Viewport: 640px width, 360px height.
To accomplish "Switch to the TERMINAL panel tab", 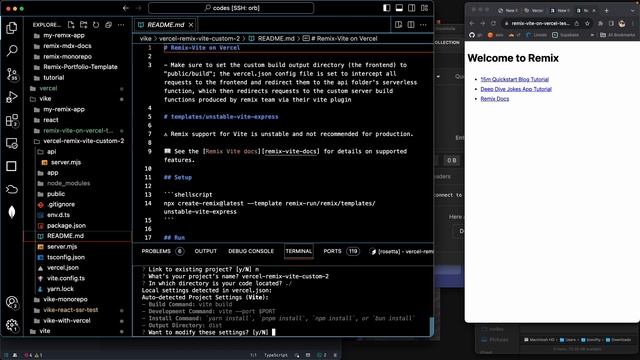I will point(298,251).
